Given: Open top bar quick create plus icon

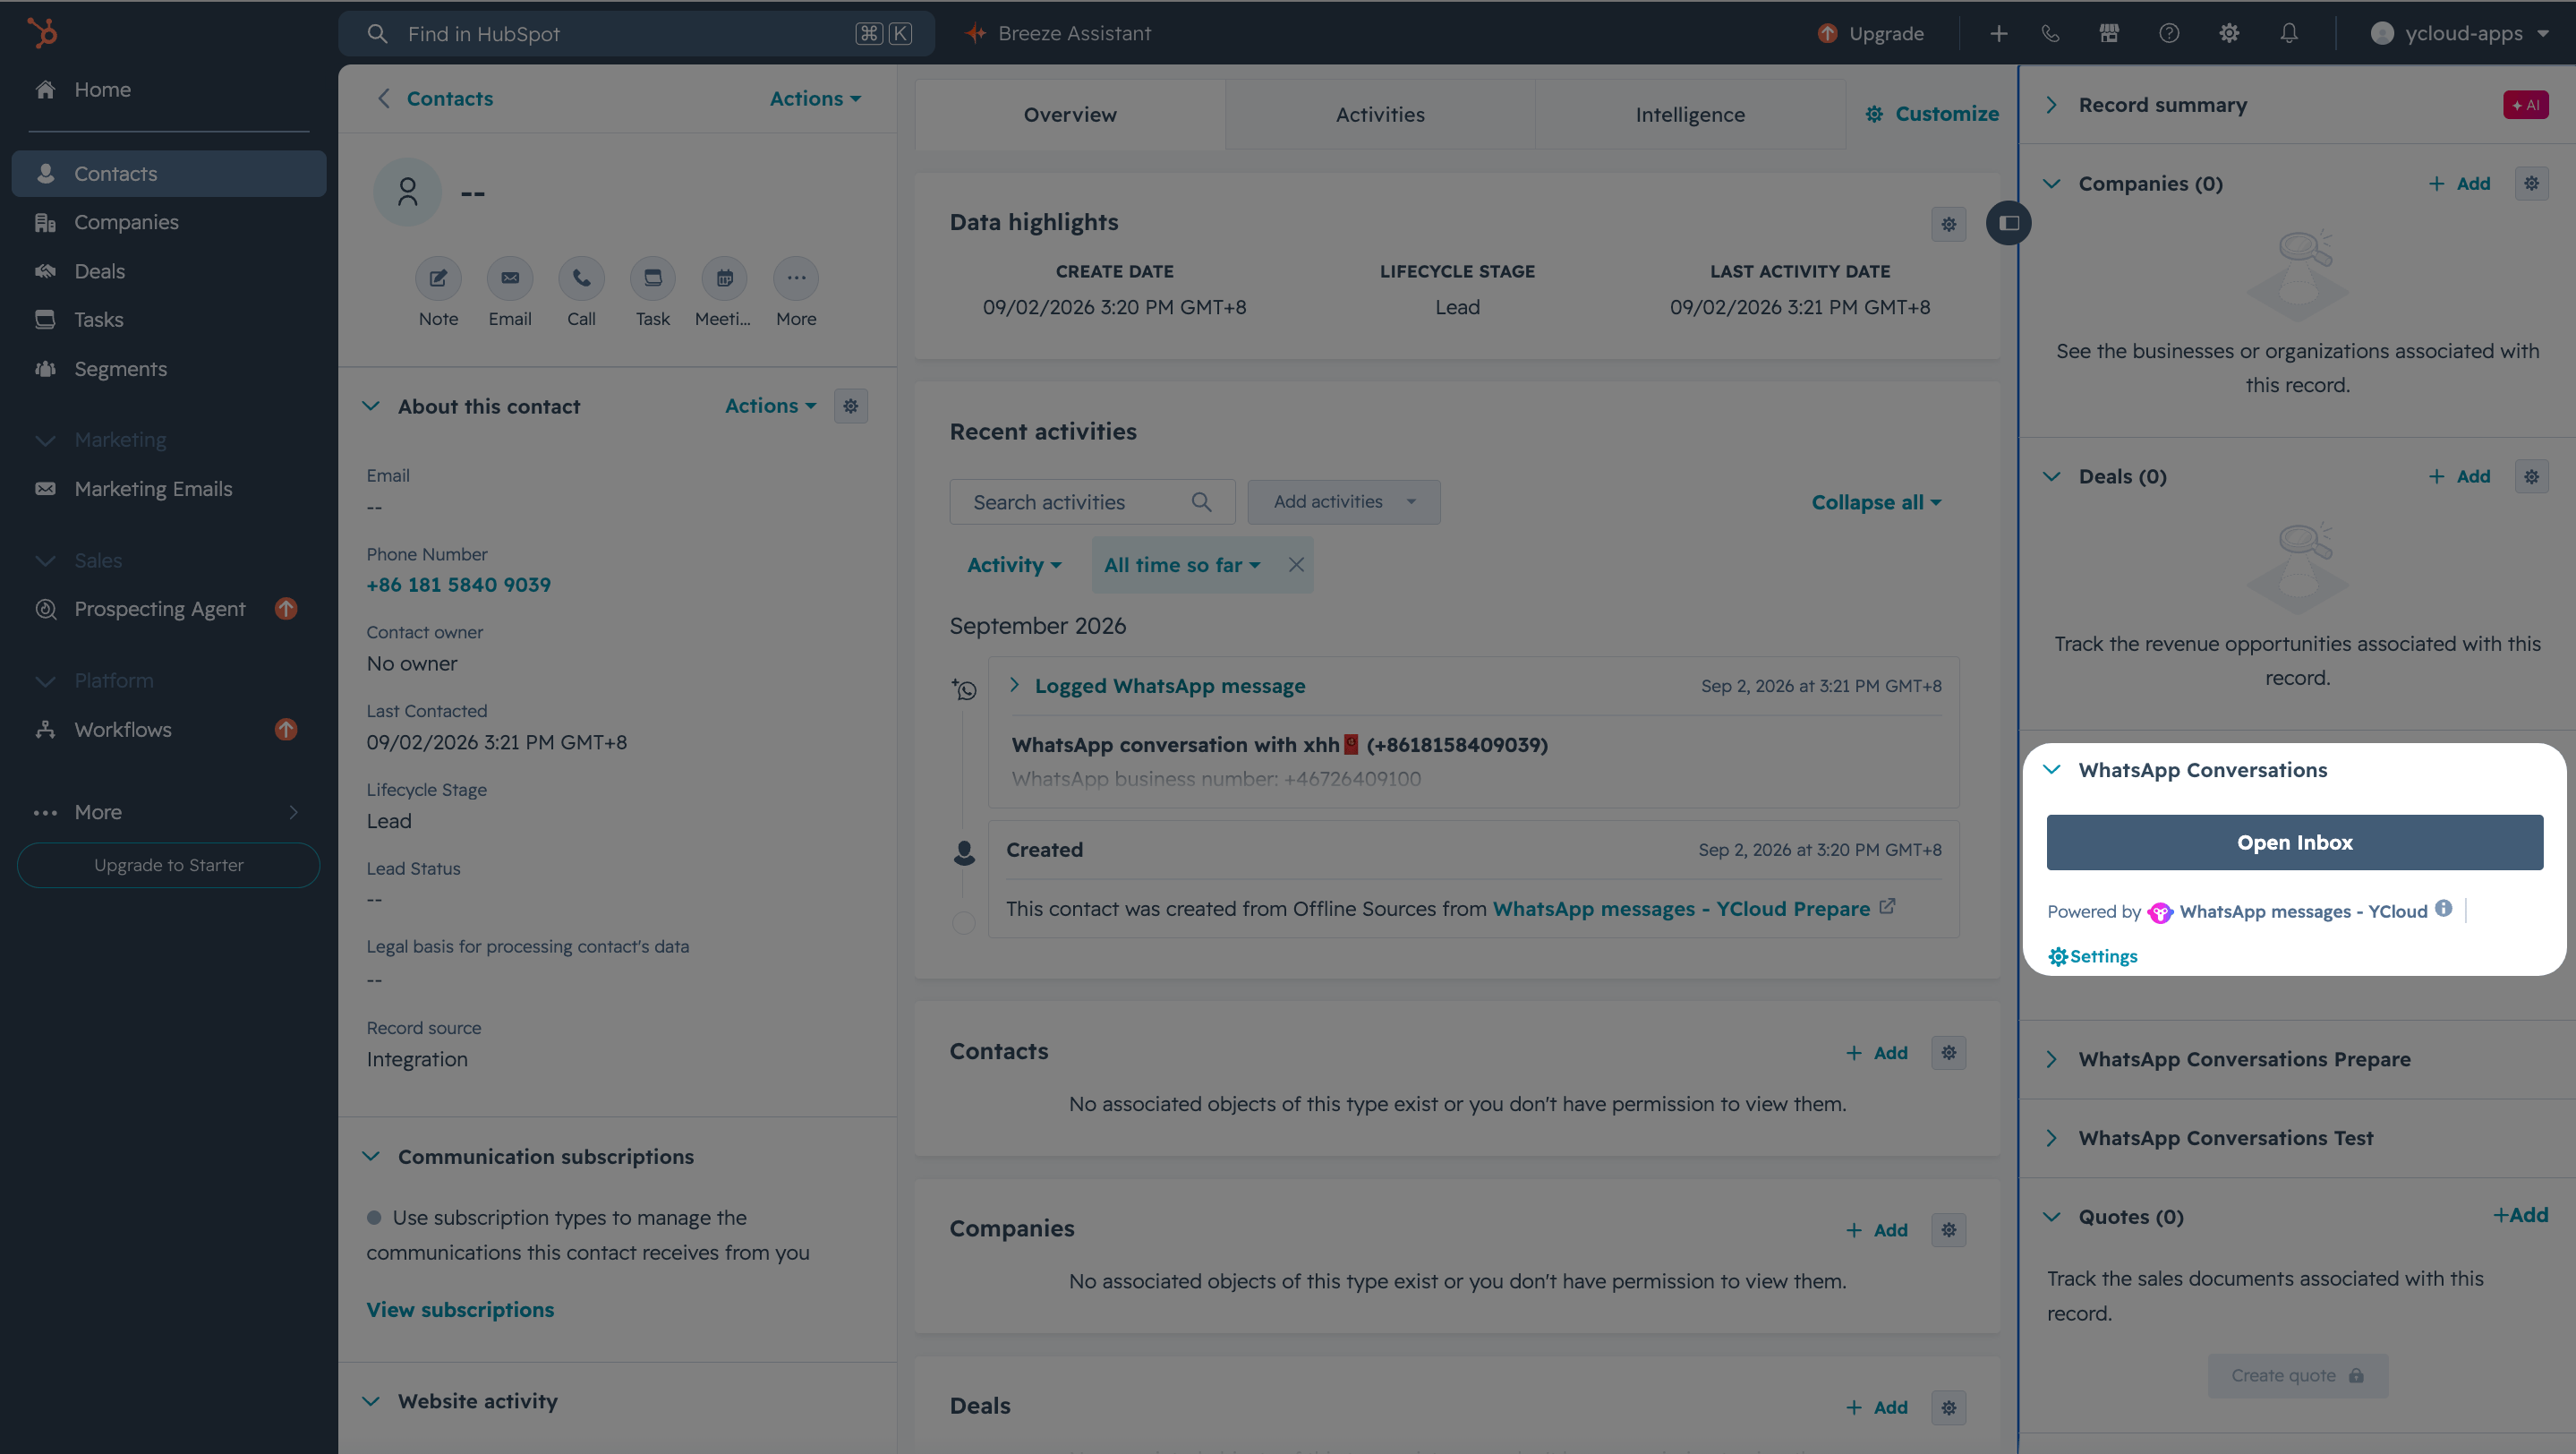Looking at the screenshot, I should (1998, 33).
